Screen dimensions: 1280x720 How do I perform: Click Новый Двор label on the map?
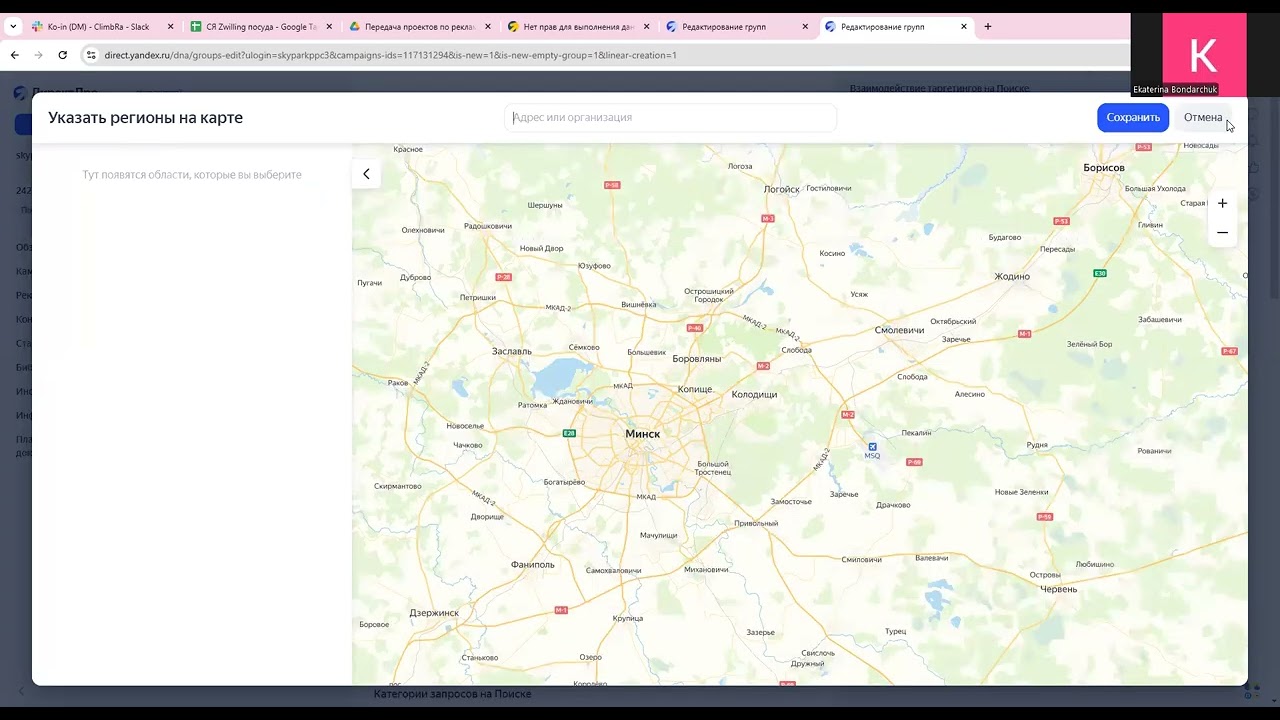click(542, 248)
